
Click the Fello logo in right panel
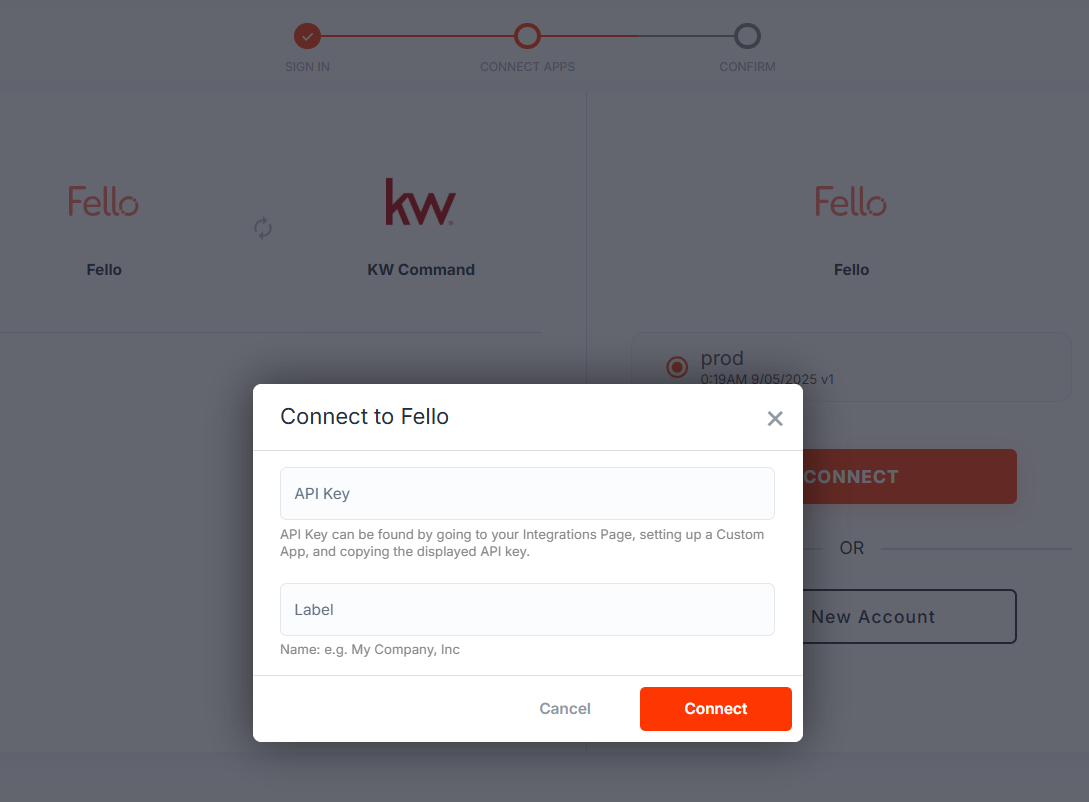coord(851,201)
